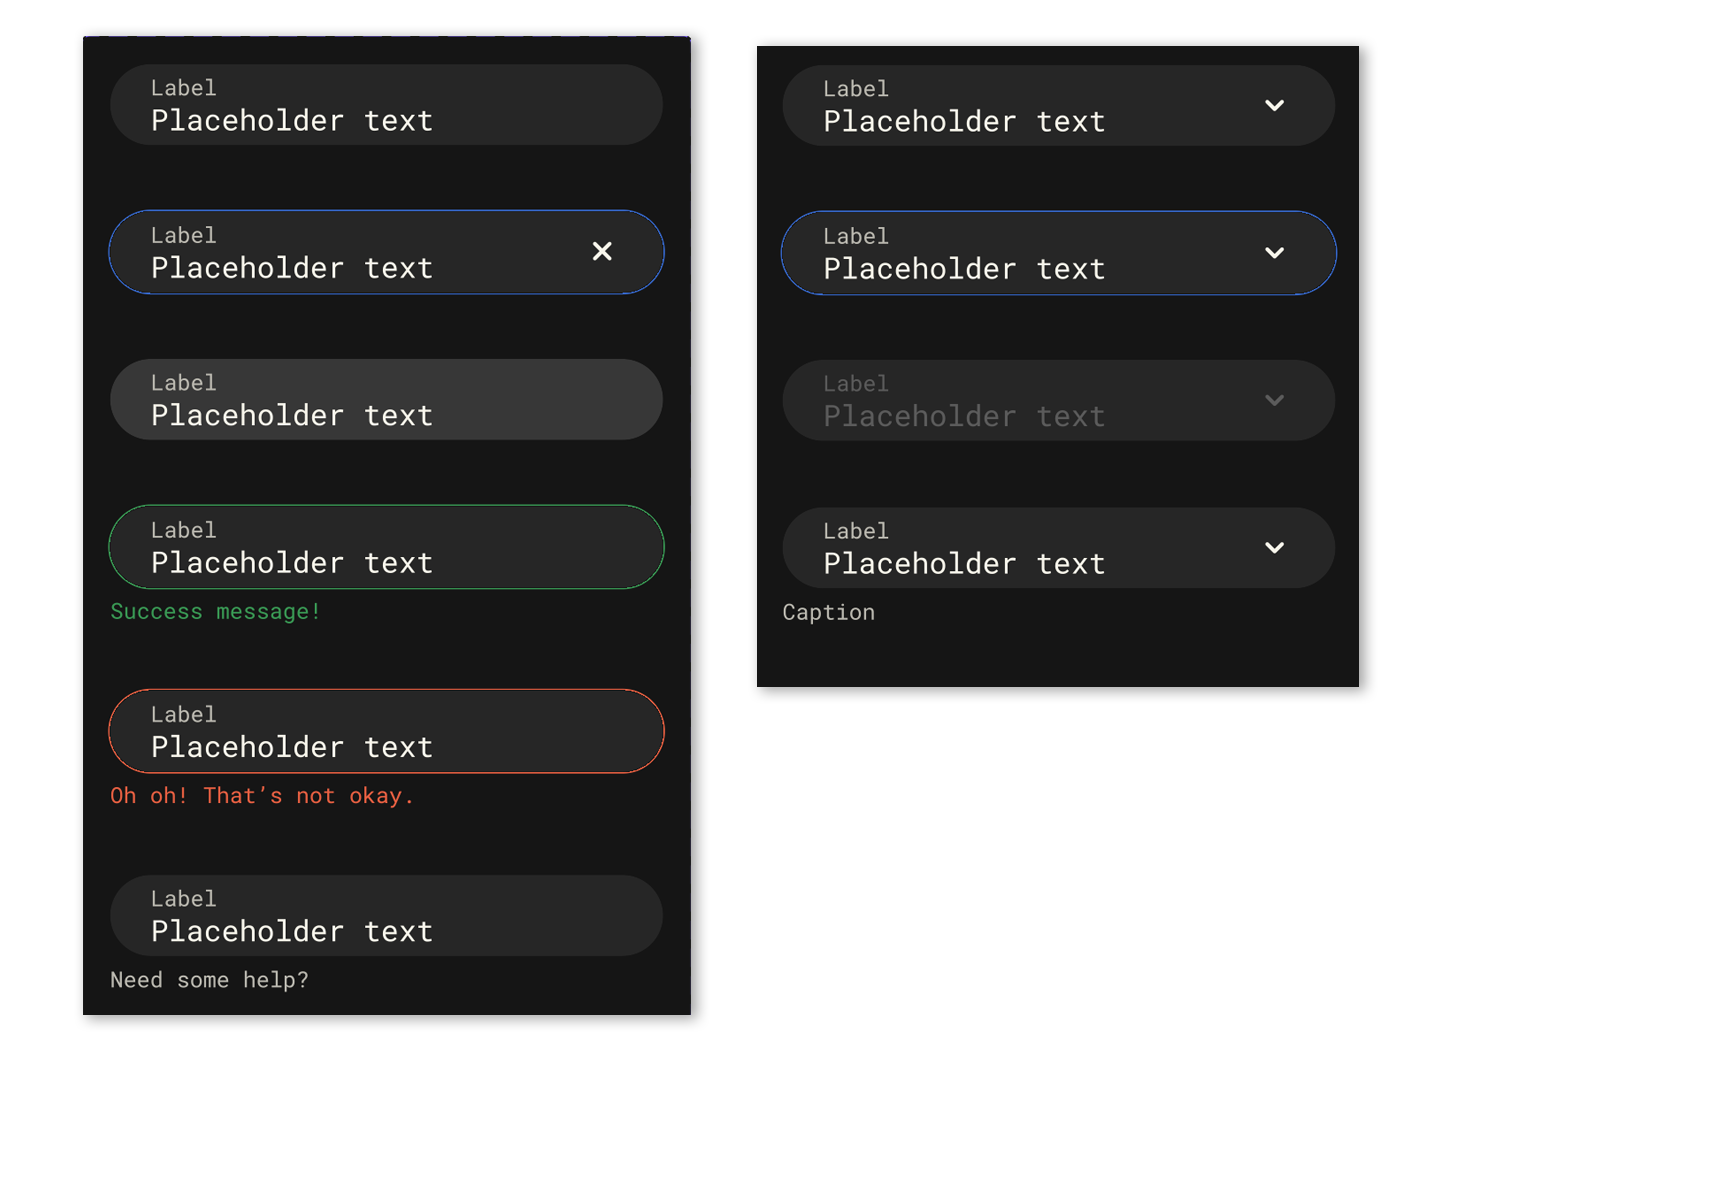Click the "Caption" text below the dropdown

point(828,613)
